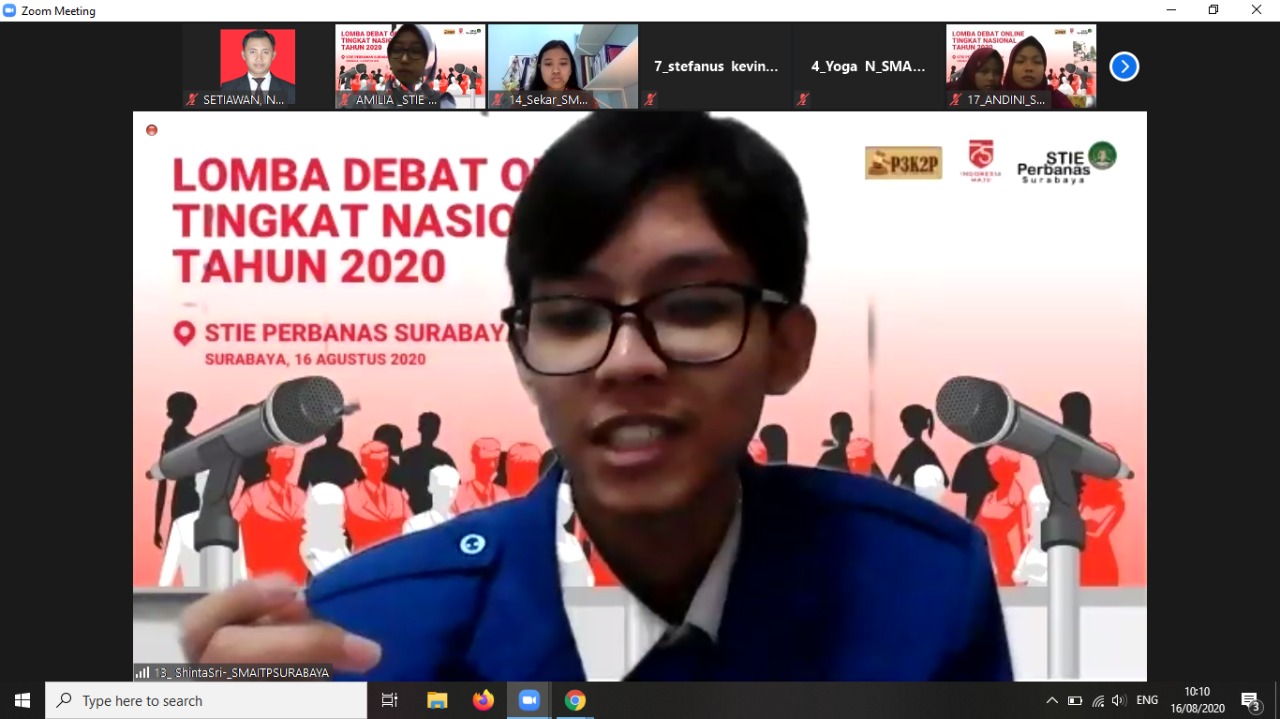Image resolution: width=1280 pixels, height=719 pixels.
Task: Open the Wi-Fi network flyout
Action: [1098, 701]
